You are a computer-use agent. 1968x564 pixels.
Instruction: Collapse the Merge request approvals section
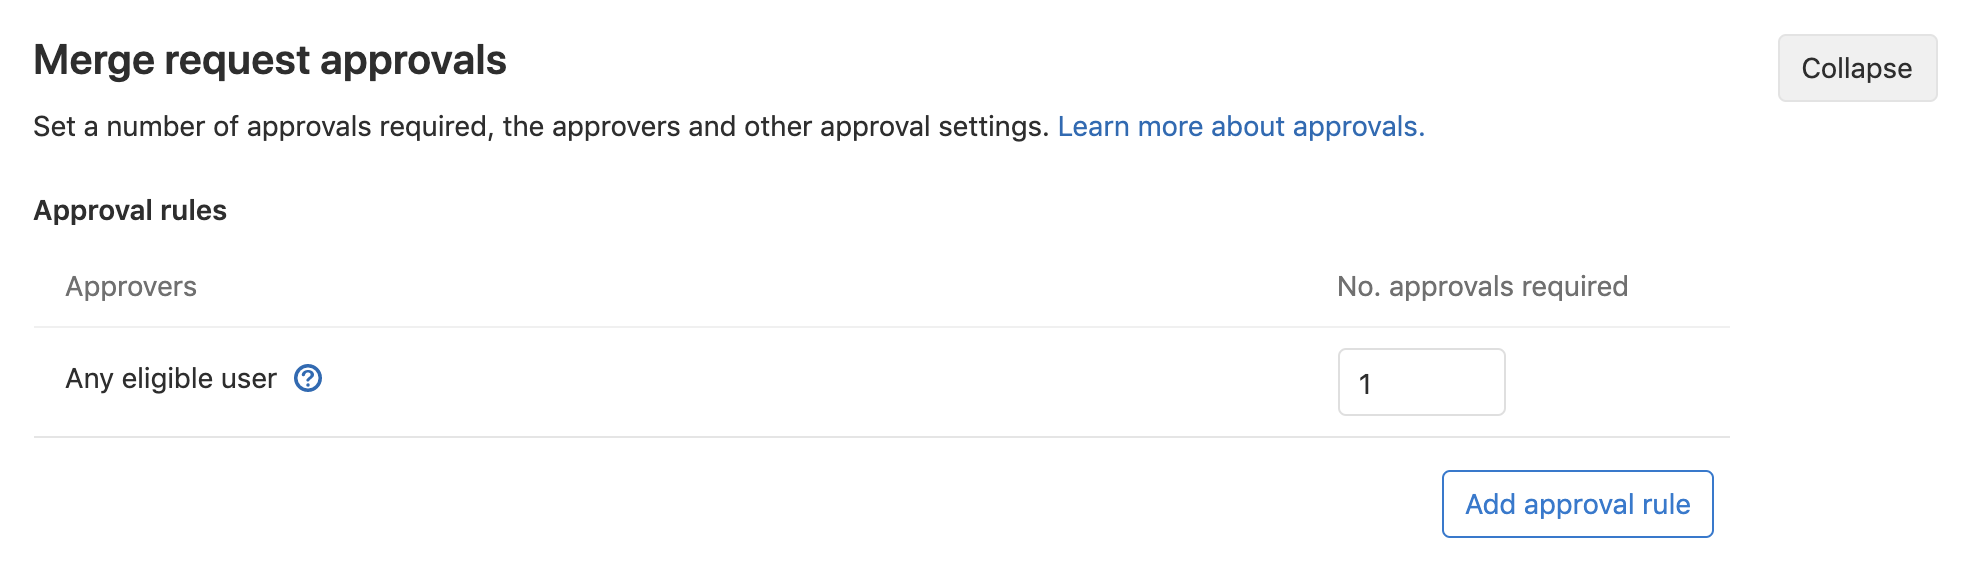[x=1856, y=68]
